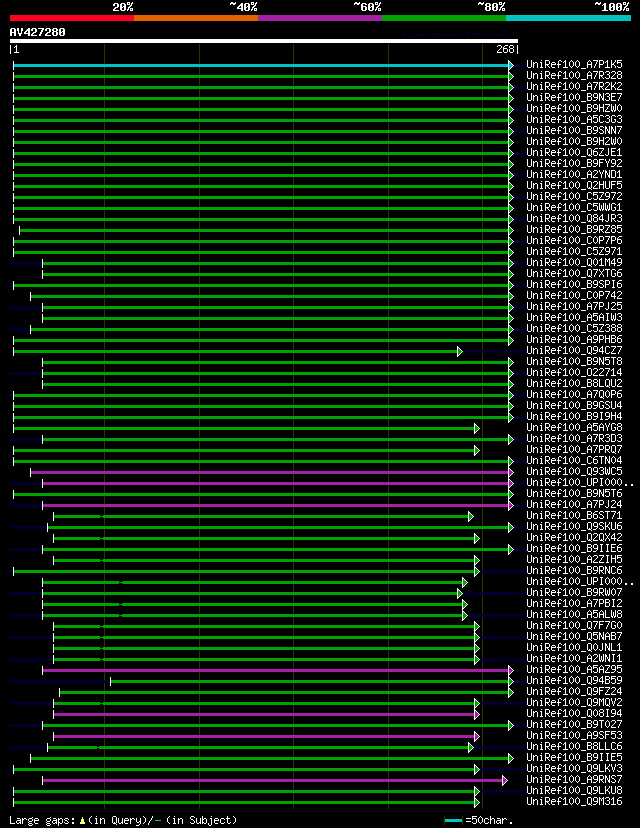640x828 pixels.
Task: Select the AV427280 query name
Action: pyautogui.click(x=37, y=32)
